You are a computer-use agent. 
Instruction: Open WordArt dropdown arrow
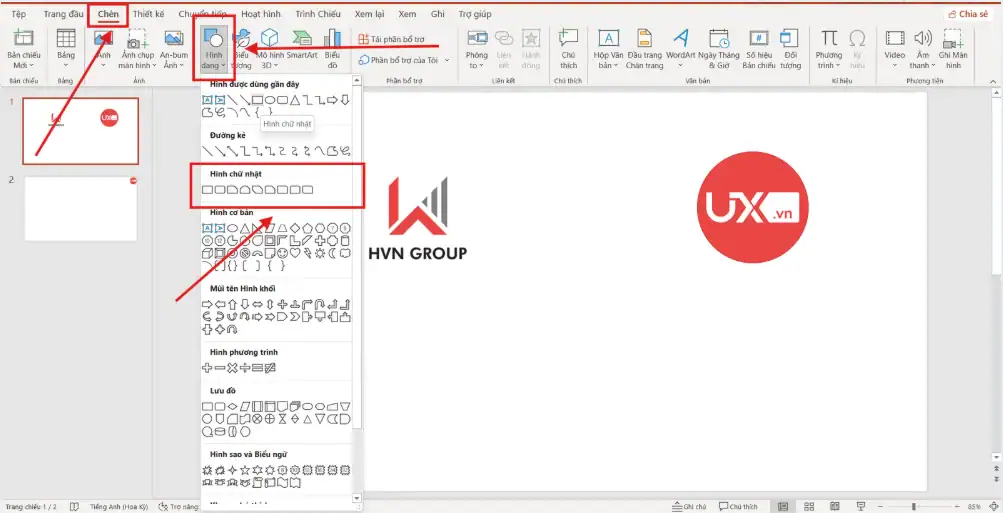click(x=681, y=65)
